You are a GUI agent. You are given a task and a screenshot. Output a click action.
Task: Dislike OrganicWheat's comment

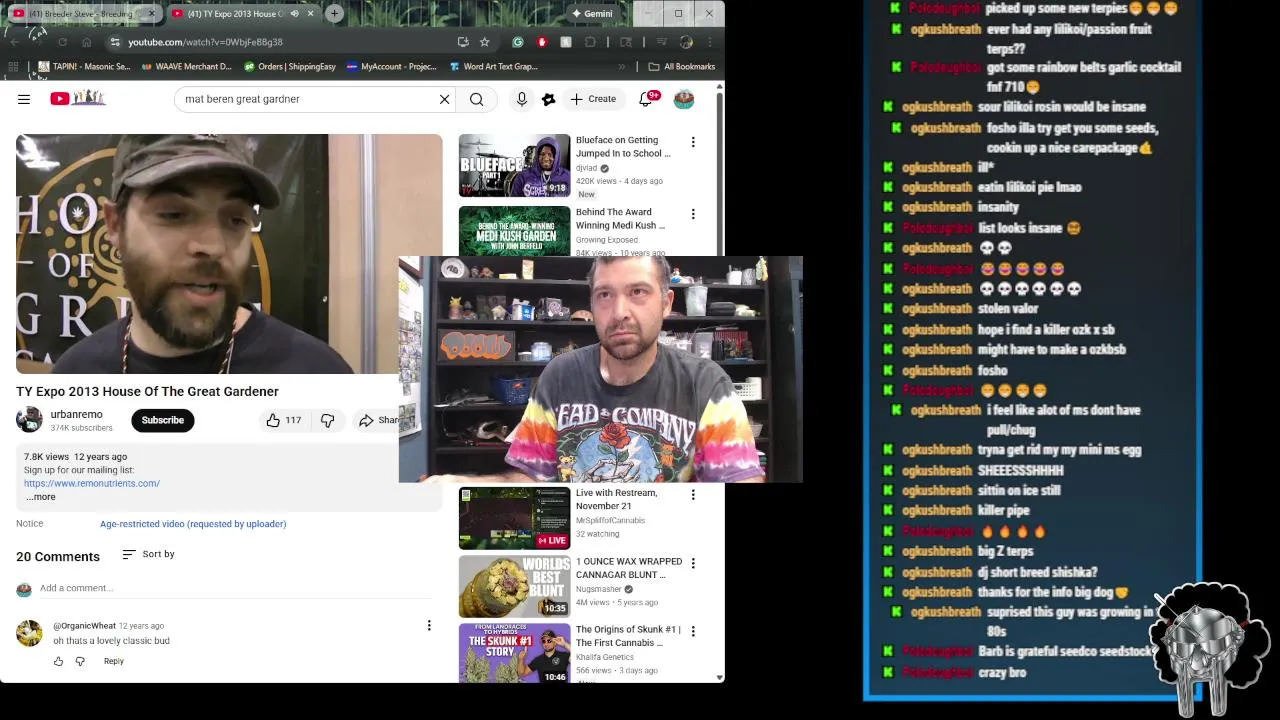(80, 661)
